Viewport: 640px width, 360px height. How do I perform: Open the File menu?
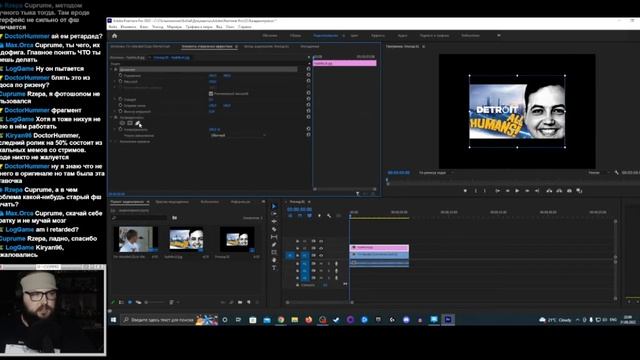112,27
